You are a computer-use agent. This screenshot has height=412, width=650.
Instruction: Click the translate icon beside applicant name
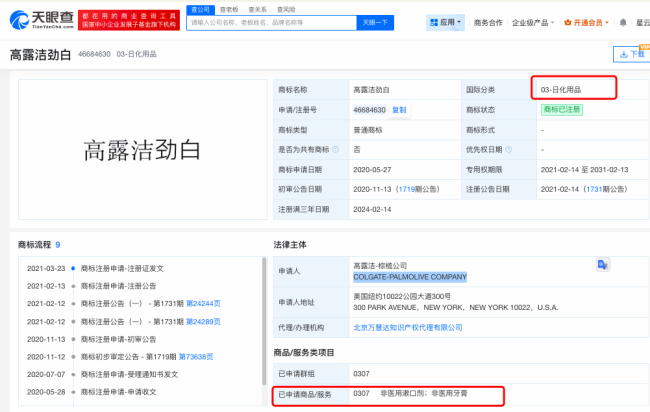[603, 264]
